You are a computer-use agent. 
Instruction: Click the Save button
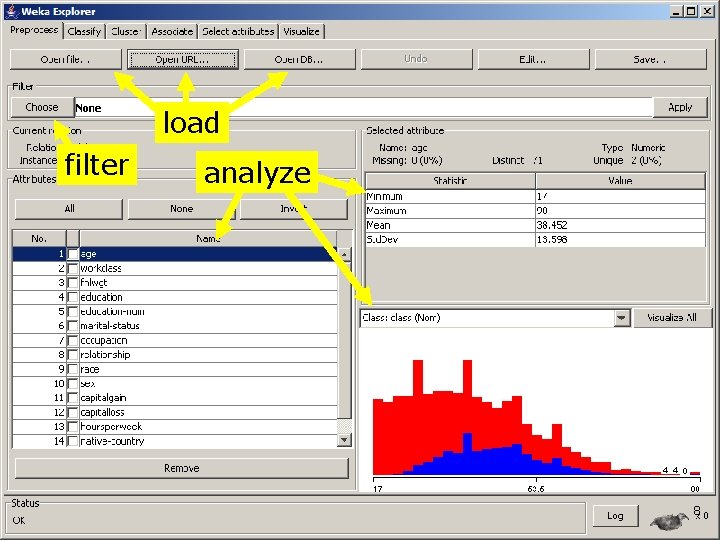650,59
